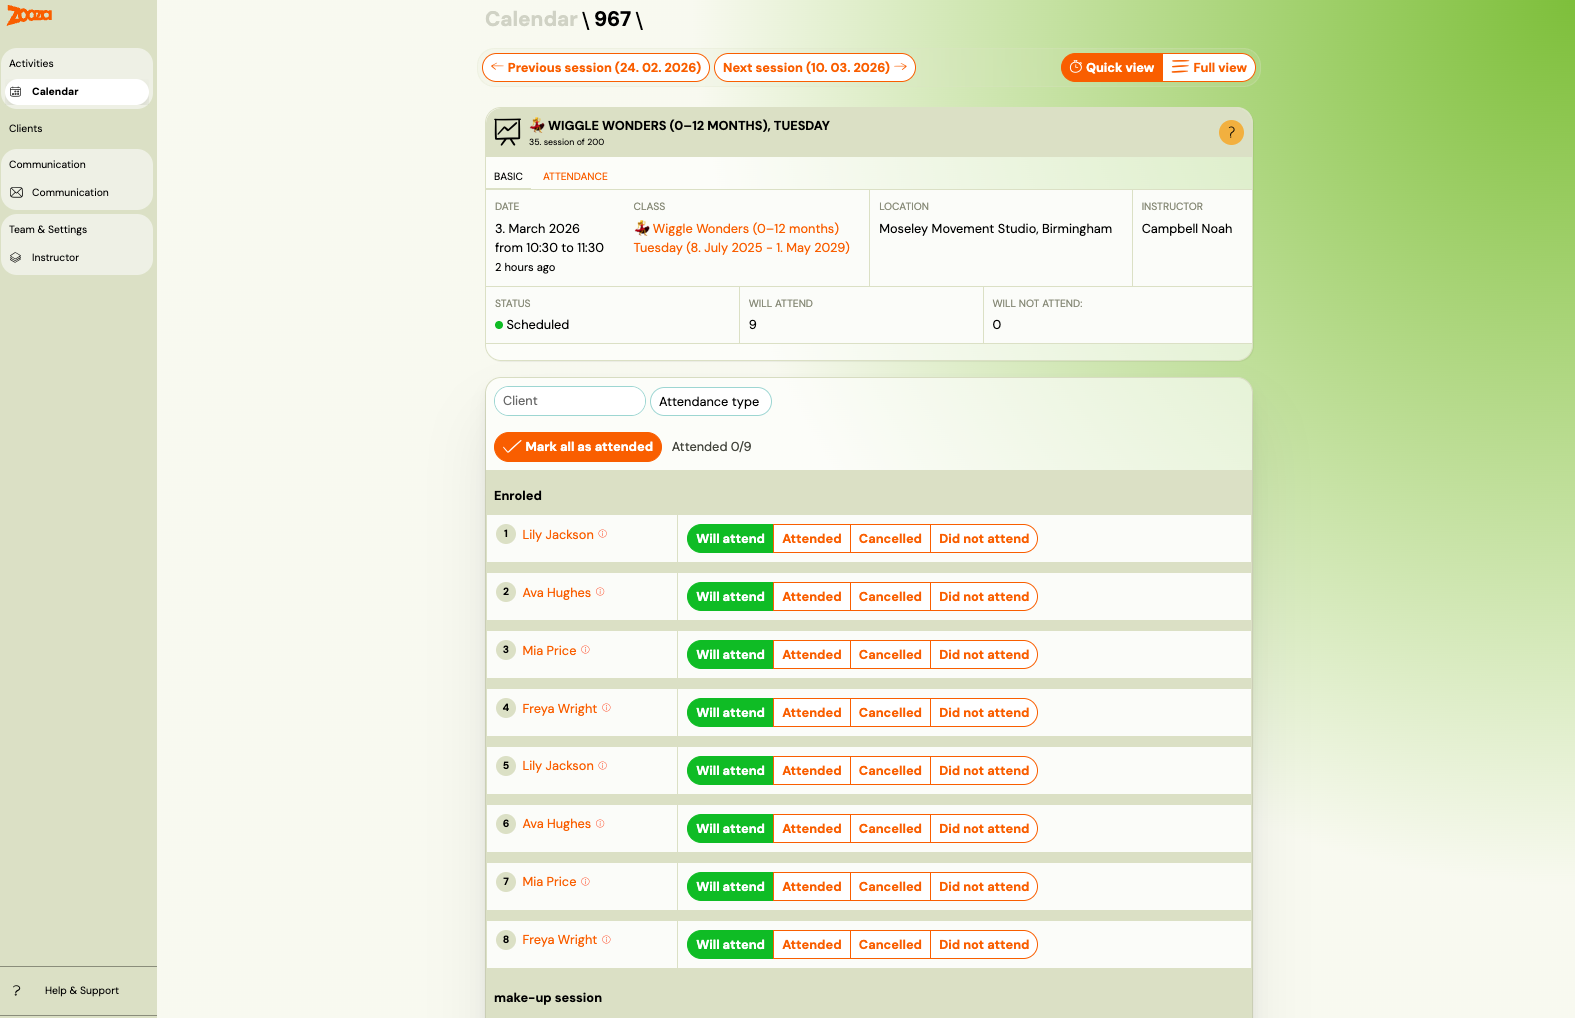1575x1018 pixels.
Task: Open Wiggle Wonders (0–12 months) class link
Action: 741,238
